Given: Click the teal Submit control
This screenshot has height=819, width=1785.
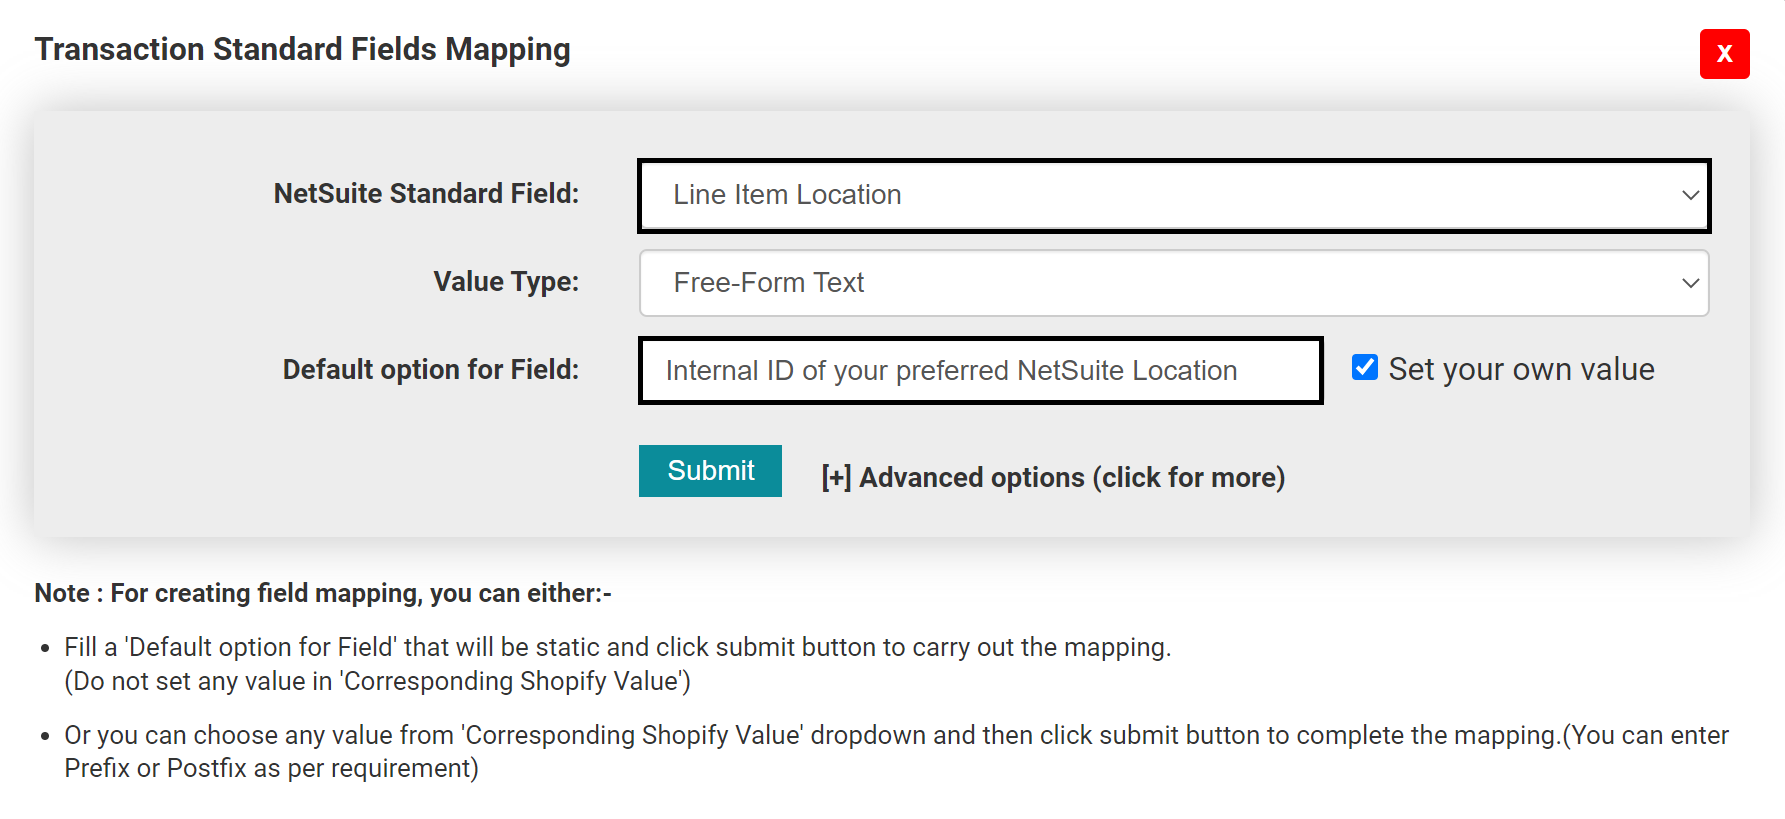Looking at the screenshot, I should pos(710,470).
